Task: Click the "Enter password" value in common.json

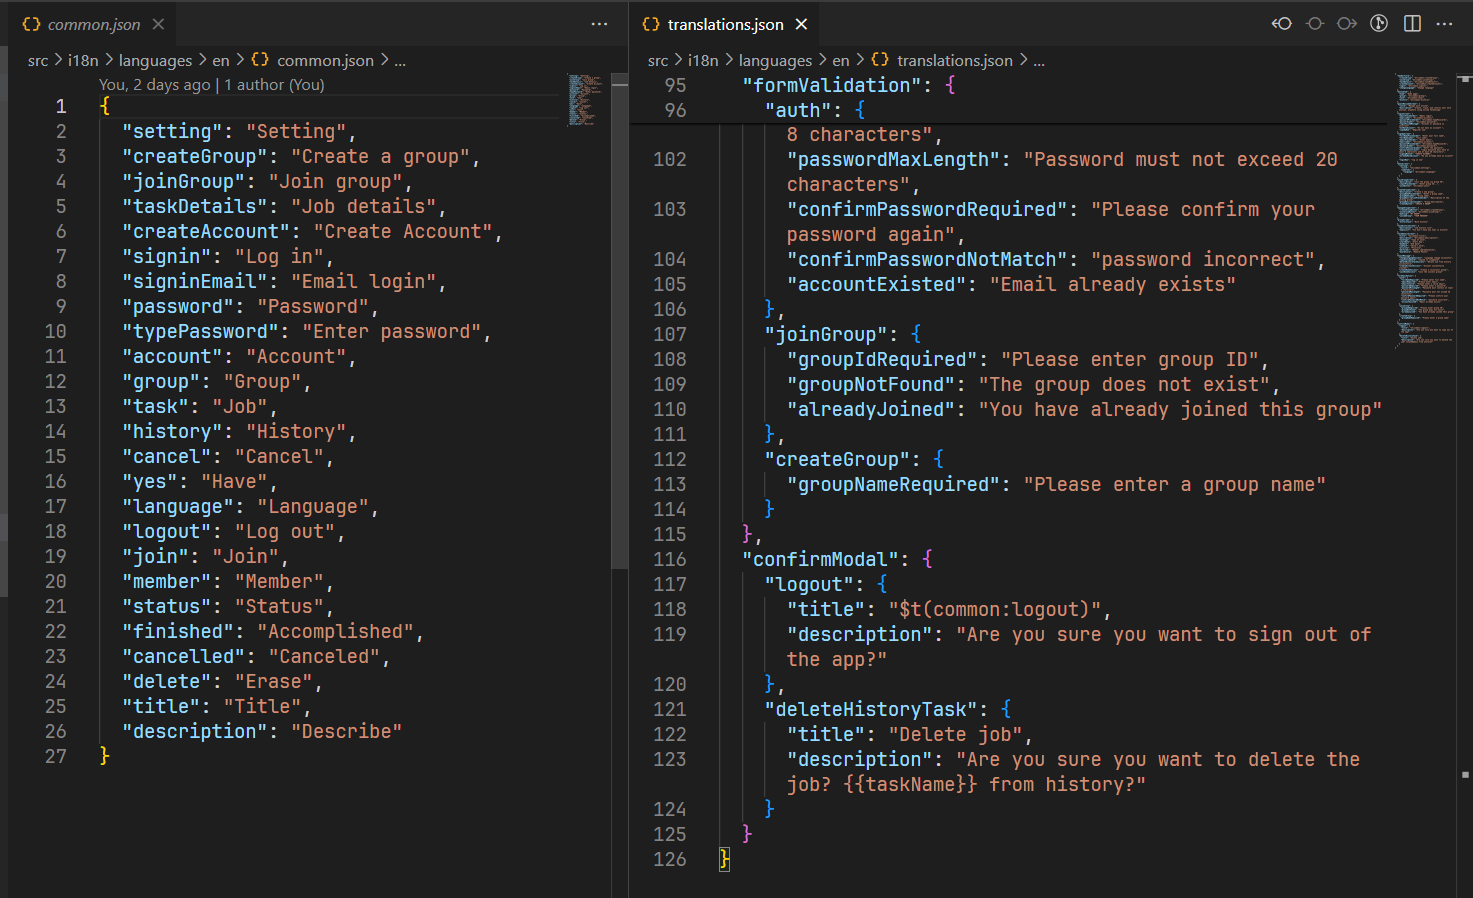Action: (x=392, y=331)
